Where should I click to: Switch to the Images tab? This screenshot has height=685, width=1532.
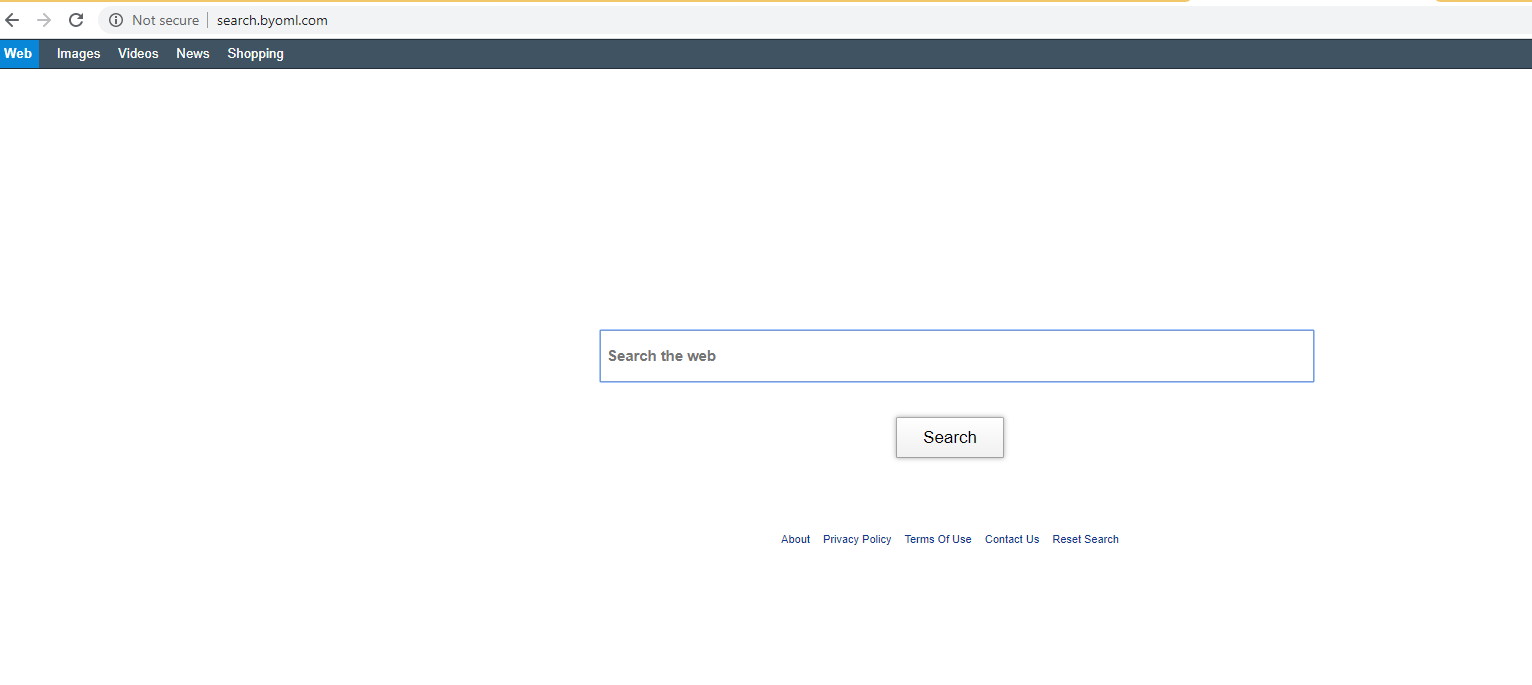78,54
